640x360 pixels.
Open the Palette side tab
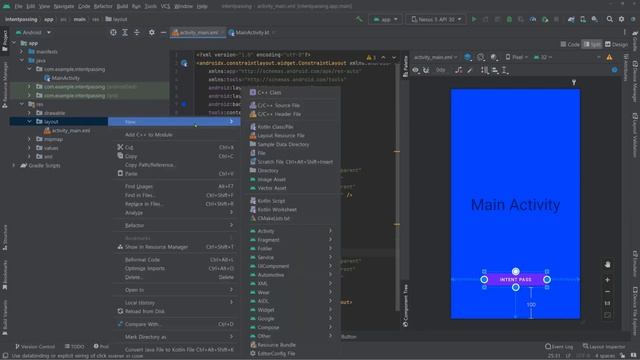pos(405,66)
